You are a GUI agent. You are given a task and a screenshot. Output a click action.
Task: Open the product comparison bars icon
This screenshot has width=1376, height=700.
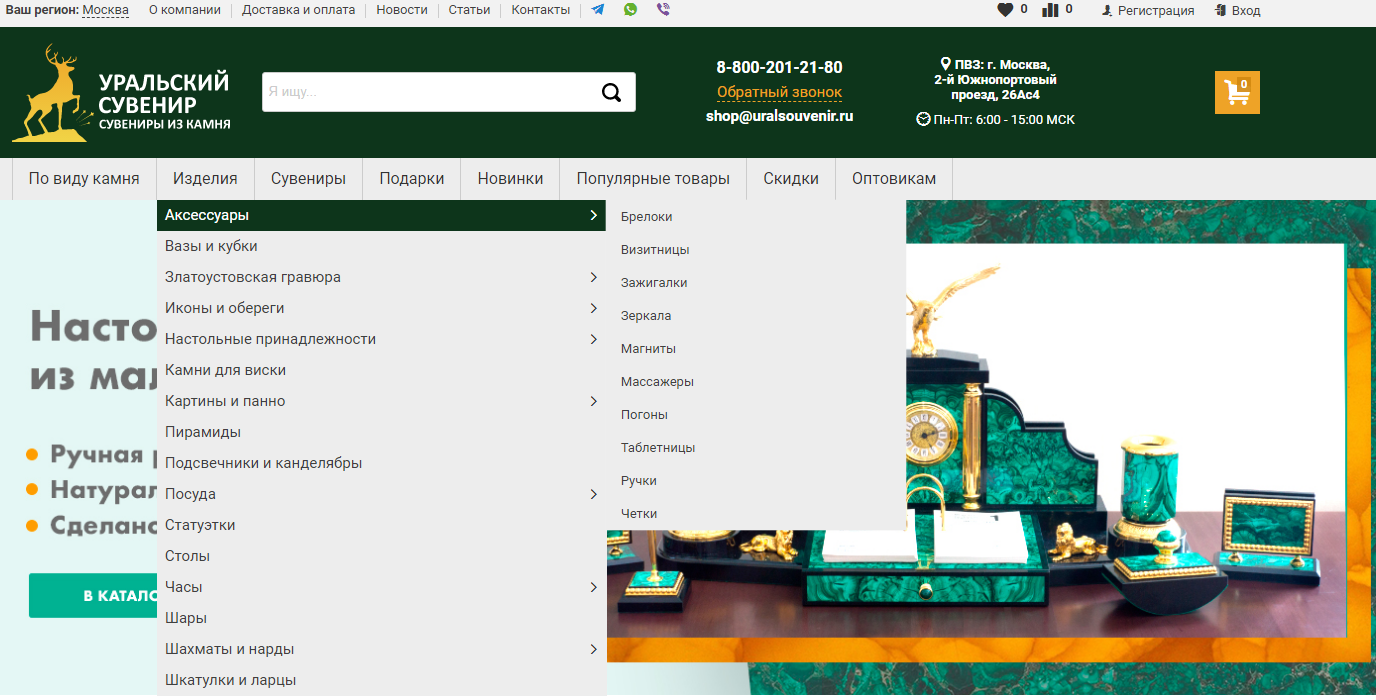pos(1050,10)
